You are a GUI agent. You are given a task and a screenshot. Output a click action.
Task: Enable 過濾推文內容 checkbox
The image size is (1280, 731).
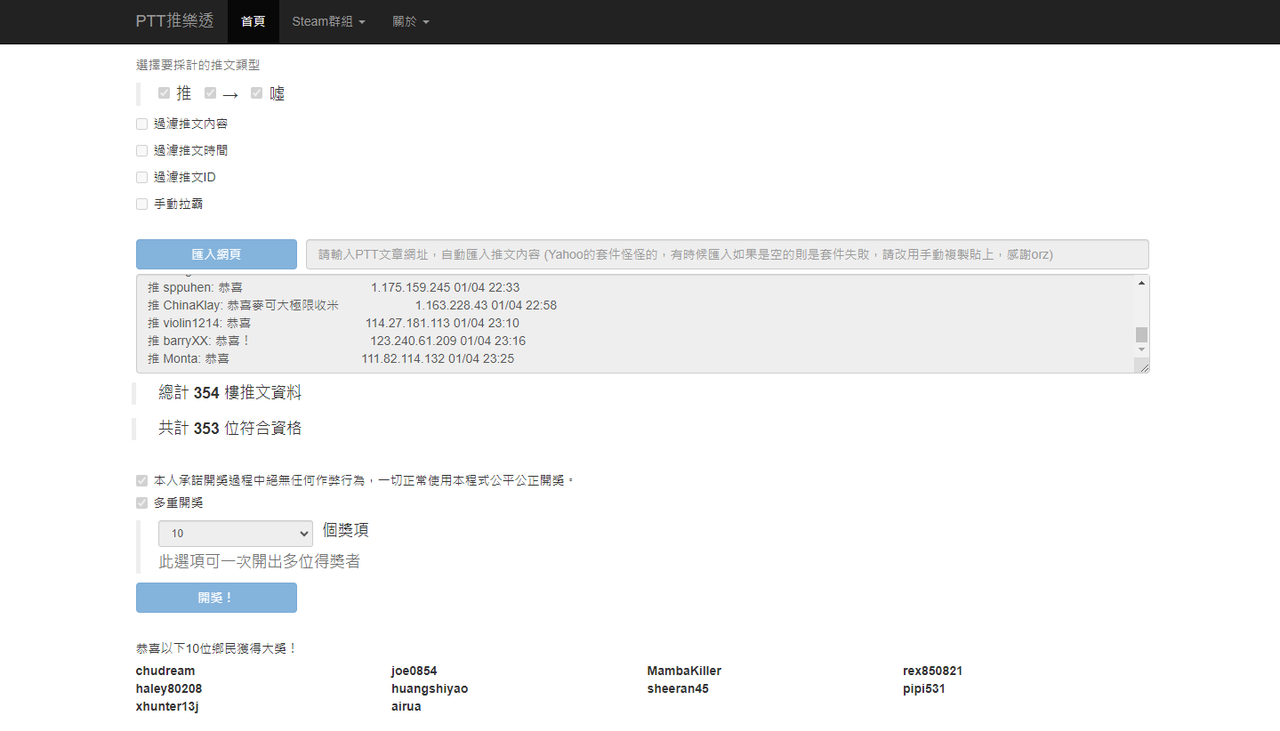142,124
